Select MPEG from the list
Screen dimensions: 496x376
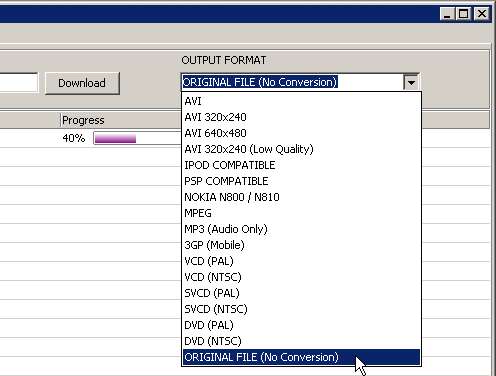click(x=301, y=213)
